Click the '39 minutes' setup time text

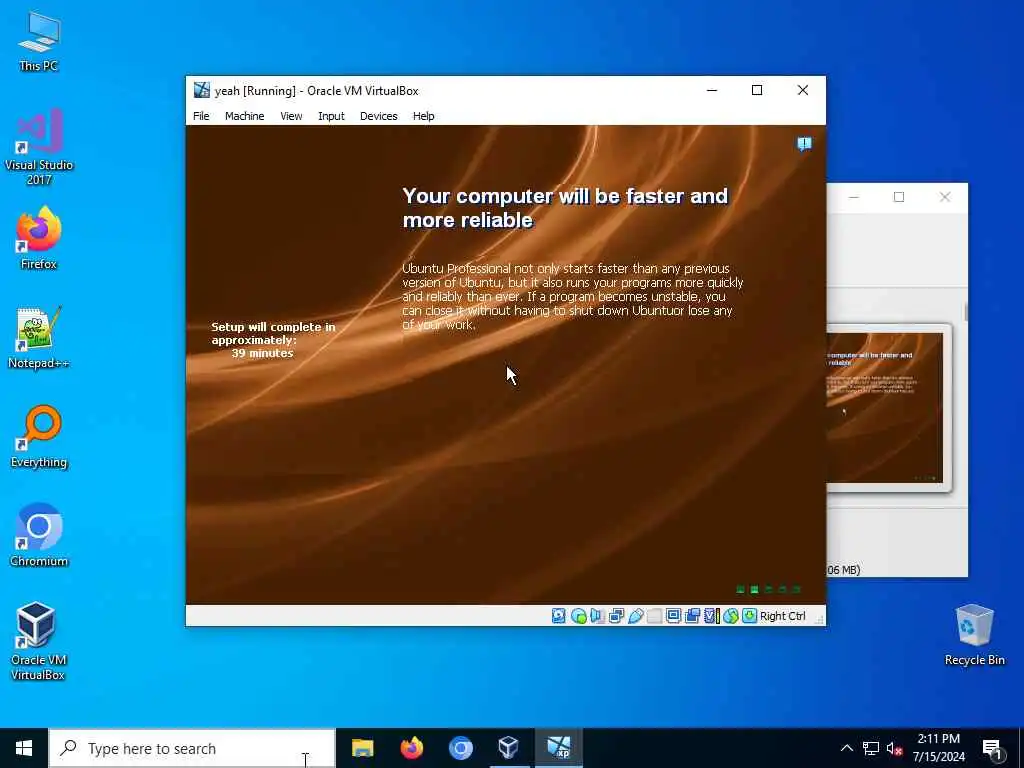click(263, 353)
